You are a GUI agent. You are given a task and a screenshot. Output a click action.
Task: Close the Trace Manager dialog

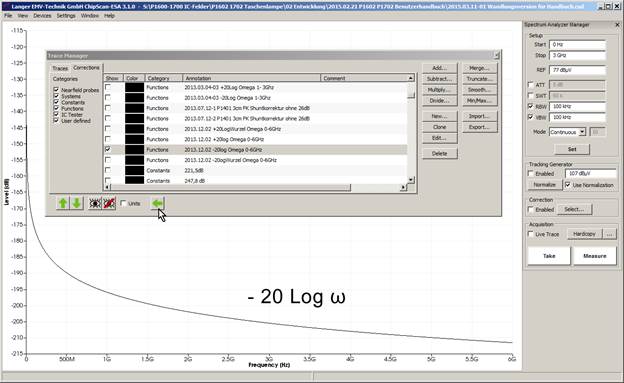496,55
